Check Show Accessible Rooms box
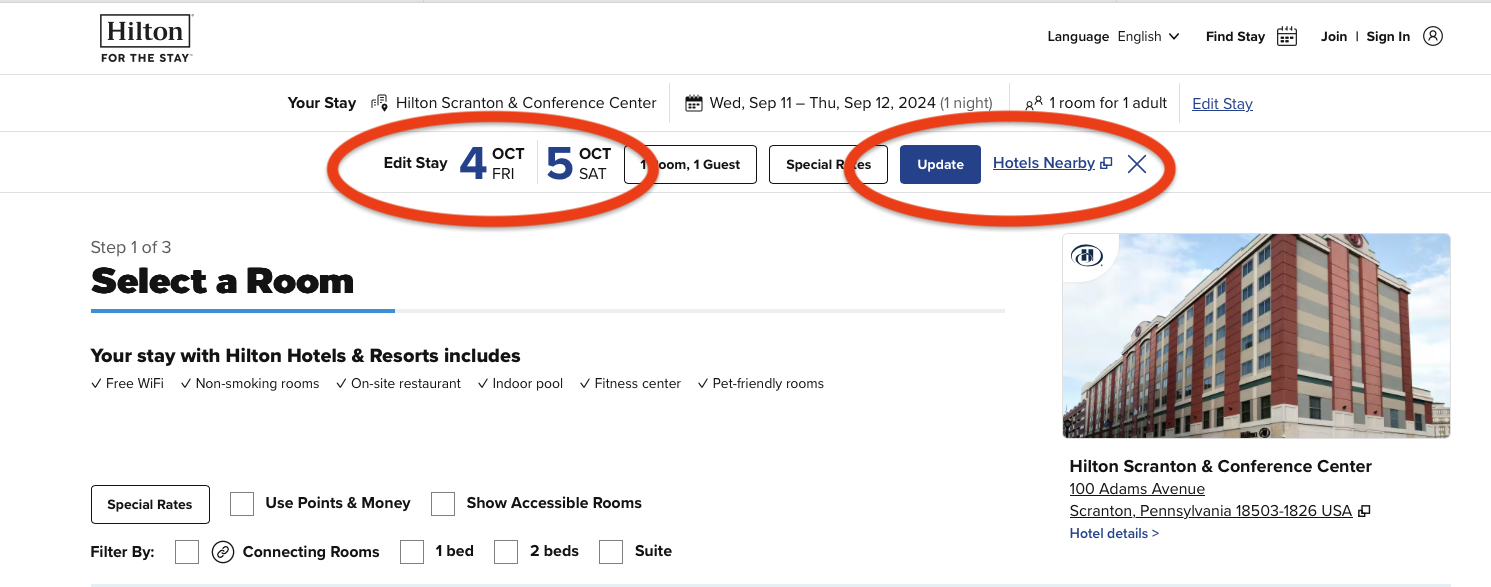Viewport: 1491px width, 587px height. click(443, 504)
